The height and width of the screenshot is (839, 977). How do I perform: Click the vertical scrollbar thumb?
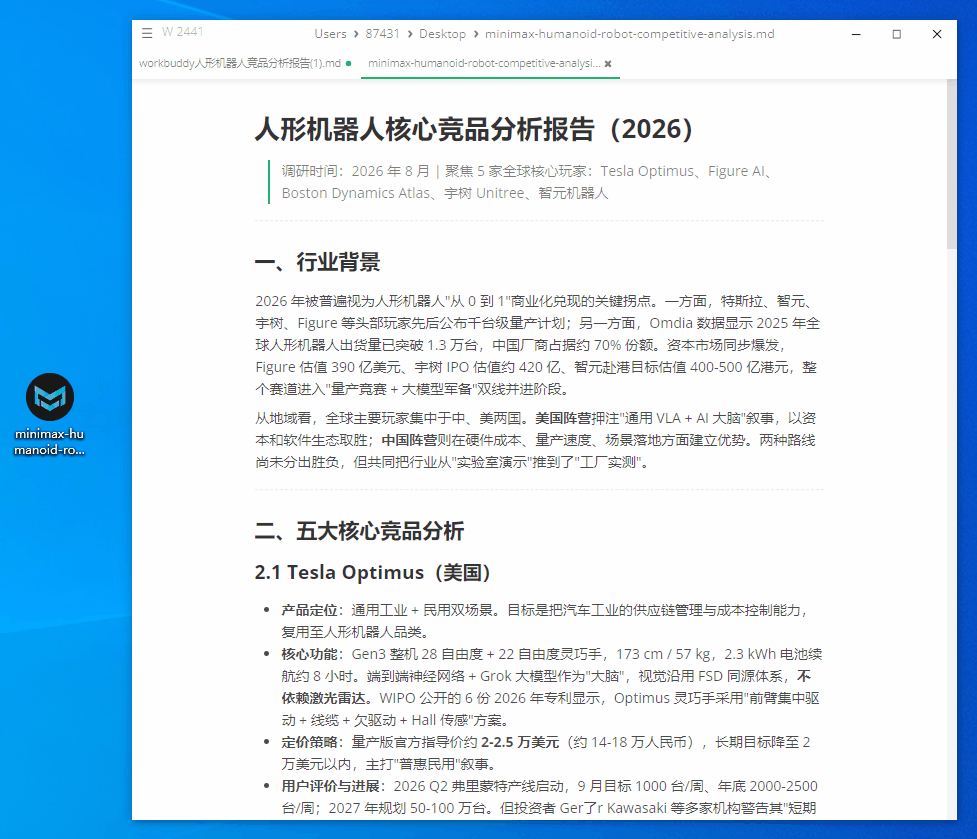pos(951,164)
